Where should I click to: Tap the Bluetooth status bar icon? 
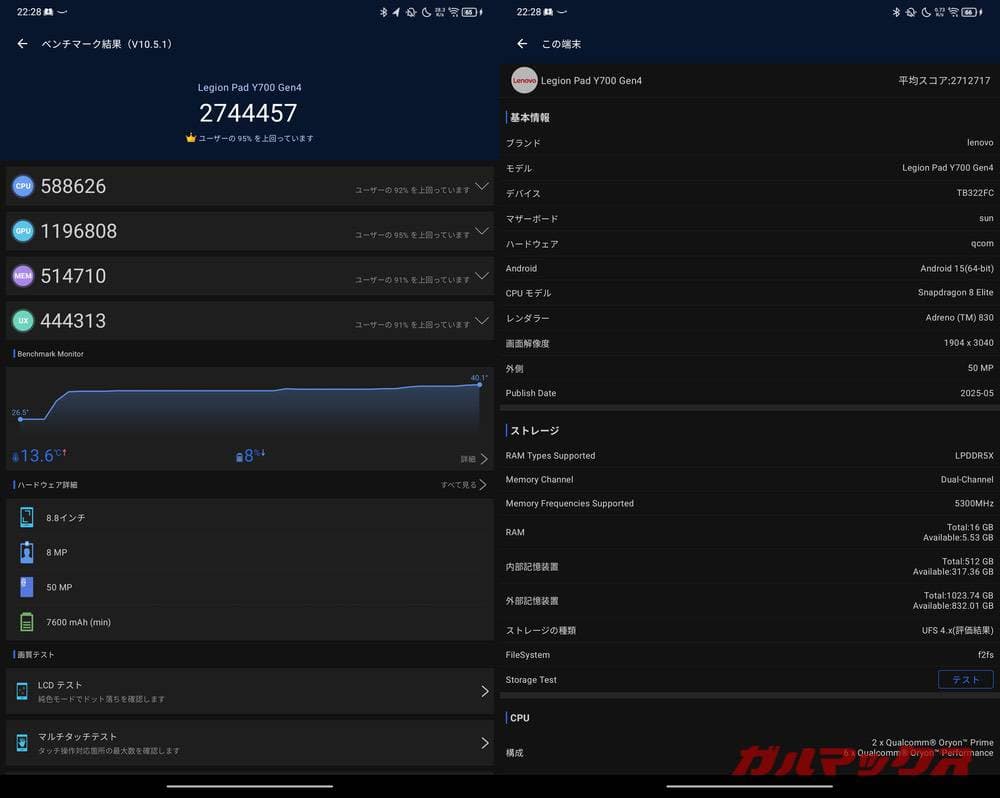tap(384, 11)
